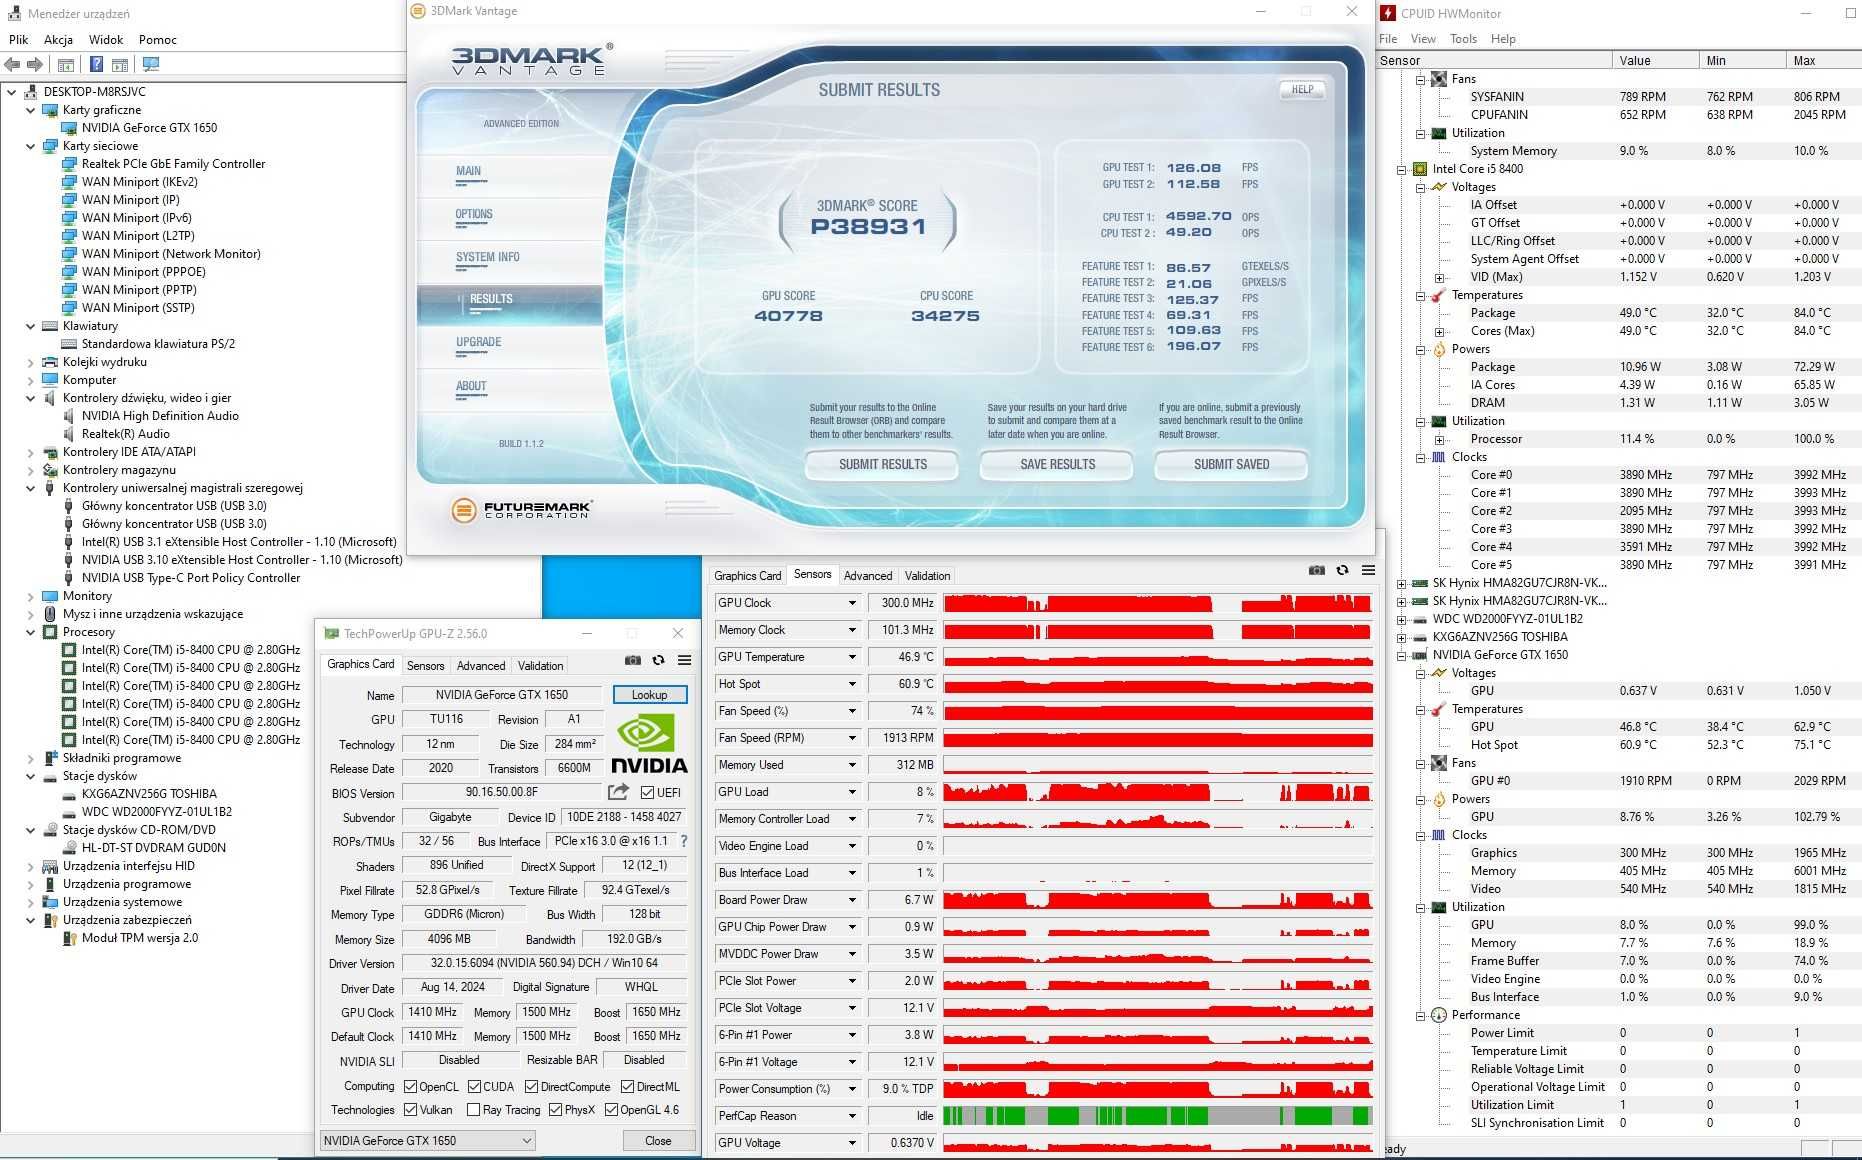The height and width of the screenshot is (1160, 1862).
Task: Click refresh icon in GPU-Z Sensors window
Action: [x=1342, y=570]
